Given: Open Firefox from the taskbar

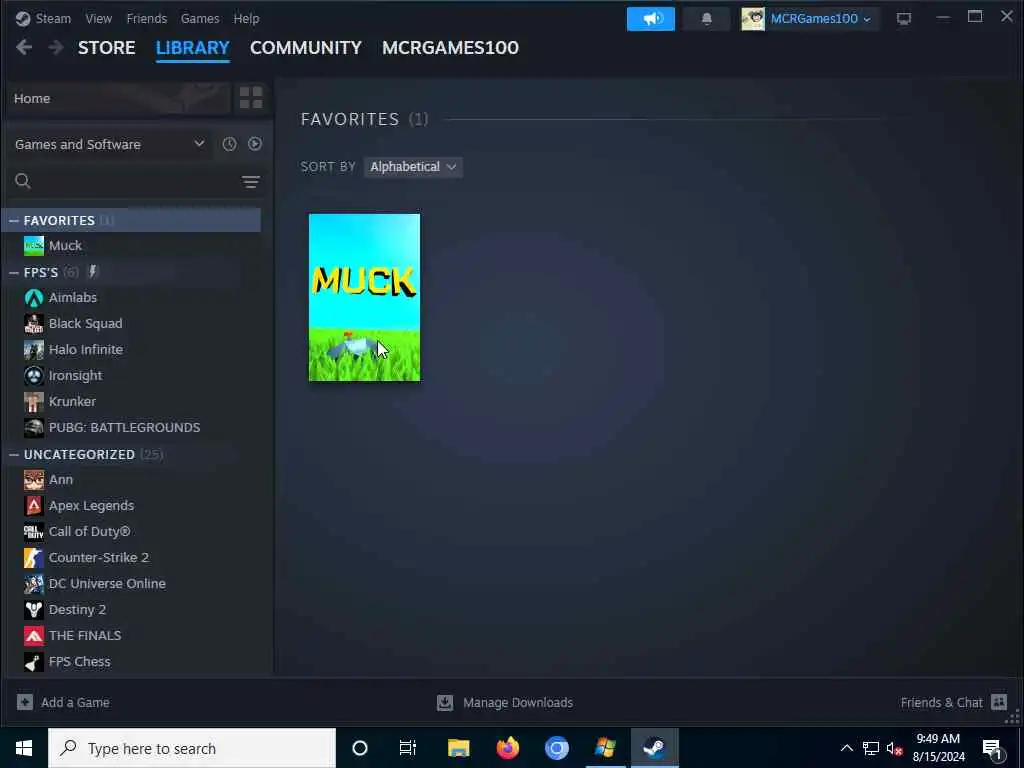Looking at the screenshot, I should (x=507, y=748).
